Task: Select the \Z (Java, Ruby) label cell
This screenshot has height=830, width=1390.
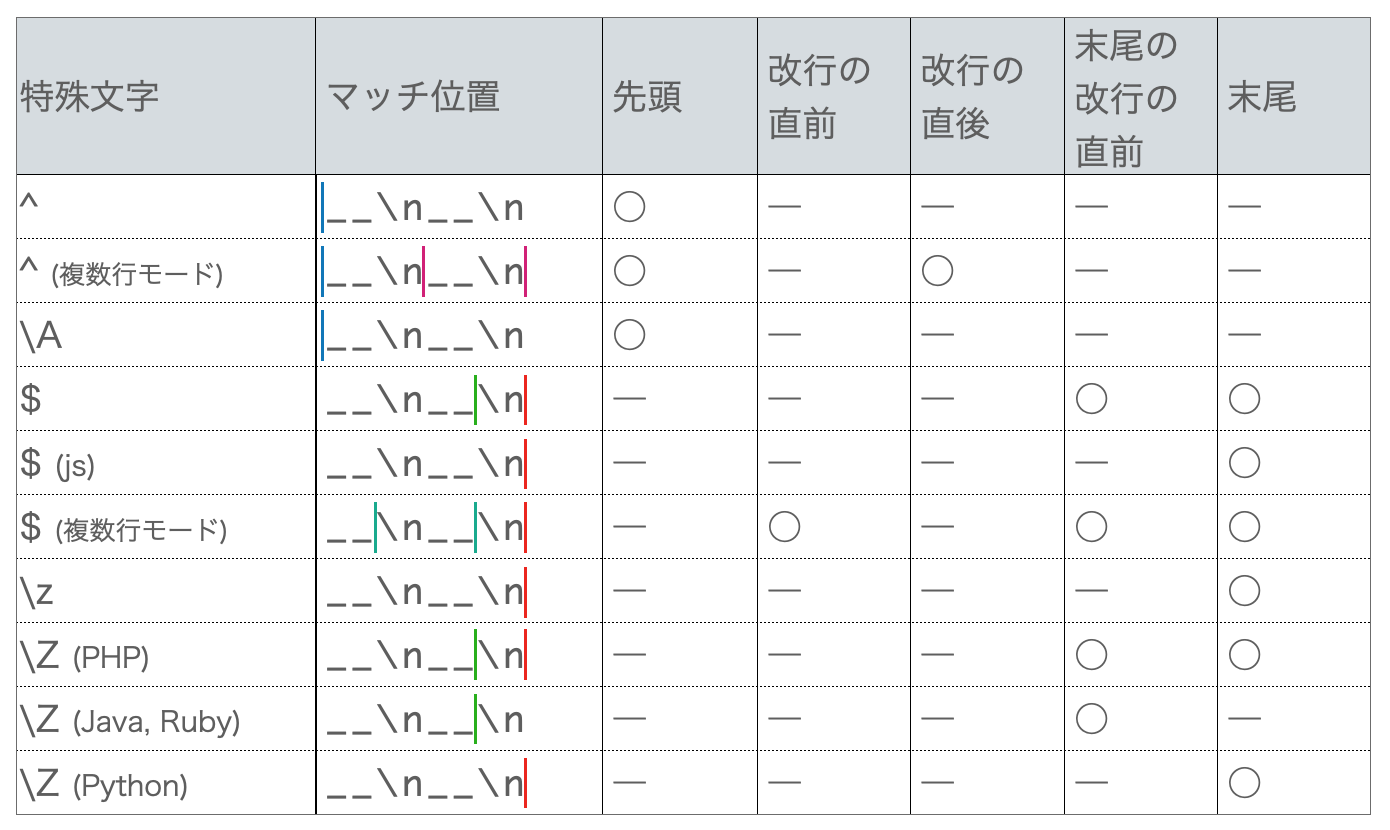Action: coord(130,720)
